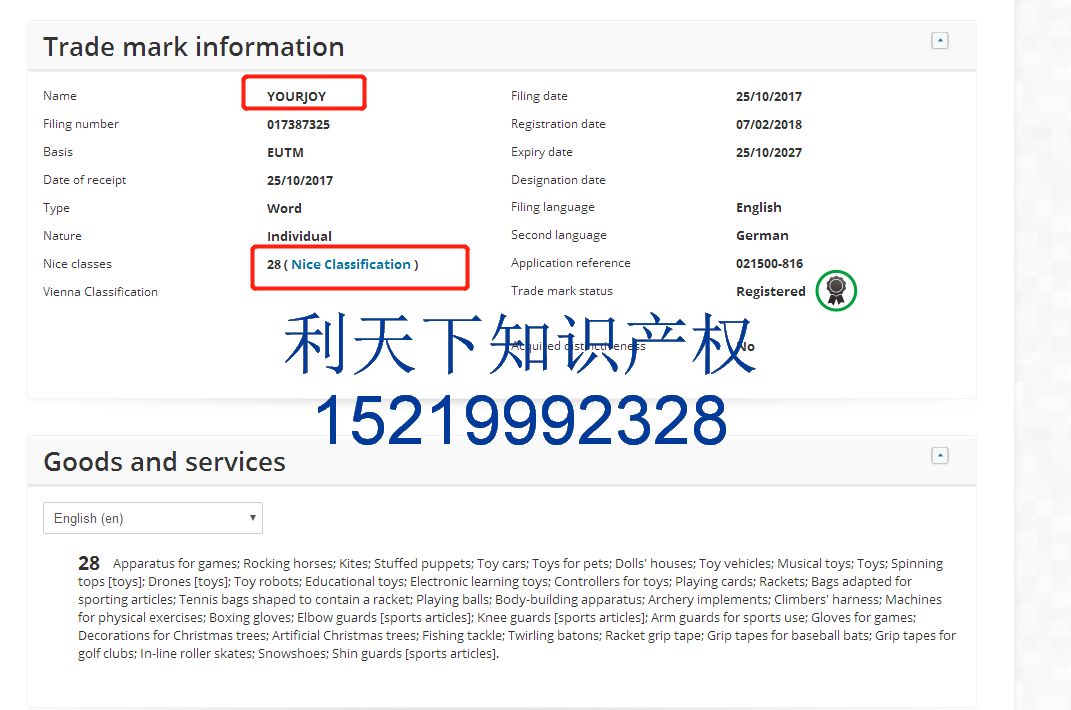The image size is (1071, 710).
Task: Click the class number 28 in goods list
Action: [x=89, y=563]
